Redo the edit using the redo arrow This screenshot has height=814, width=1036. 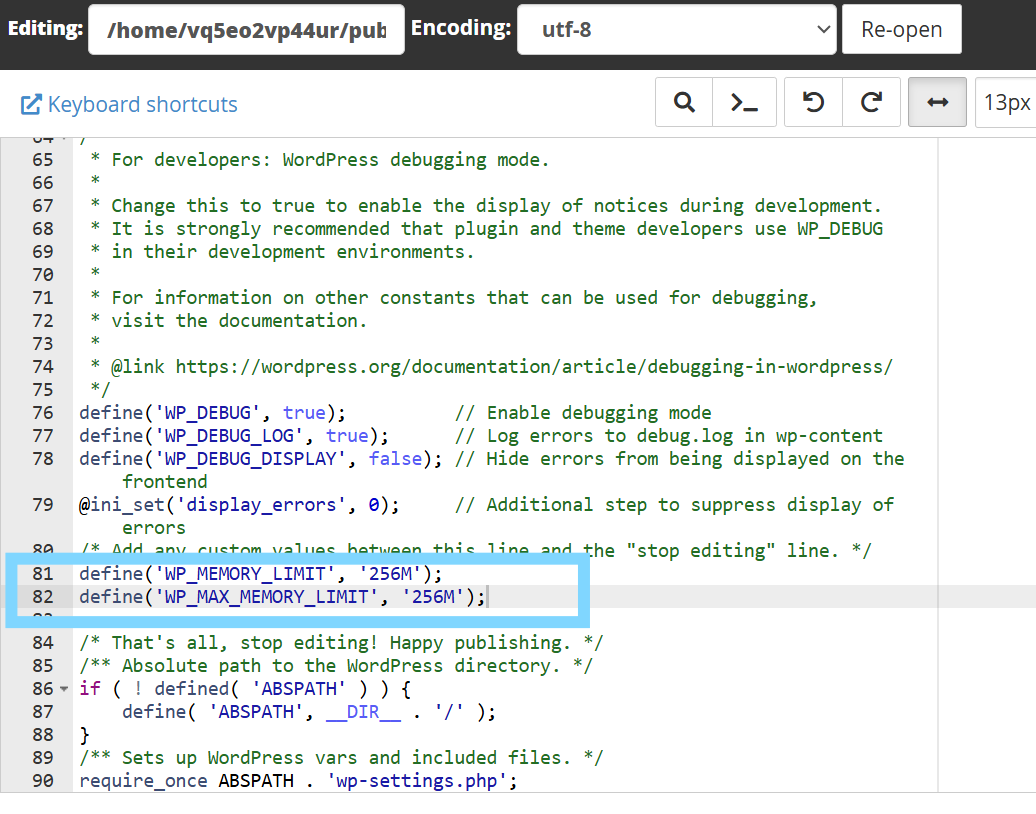871,103
